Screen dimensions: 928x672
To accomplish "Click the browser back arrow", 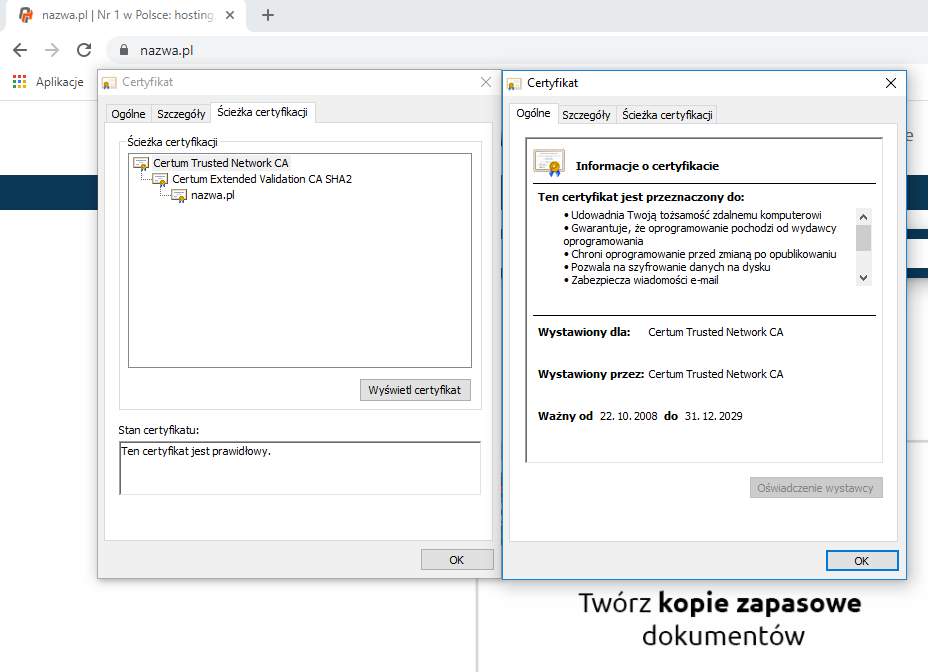I will 20,50.
